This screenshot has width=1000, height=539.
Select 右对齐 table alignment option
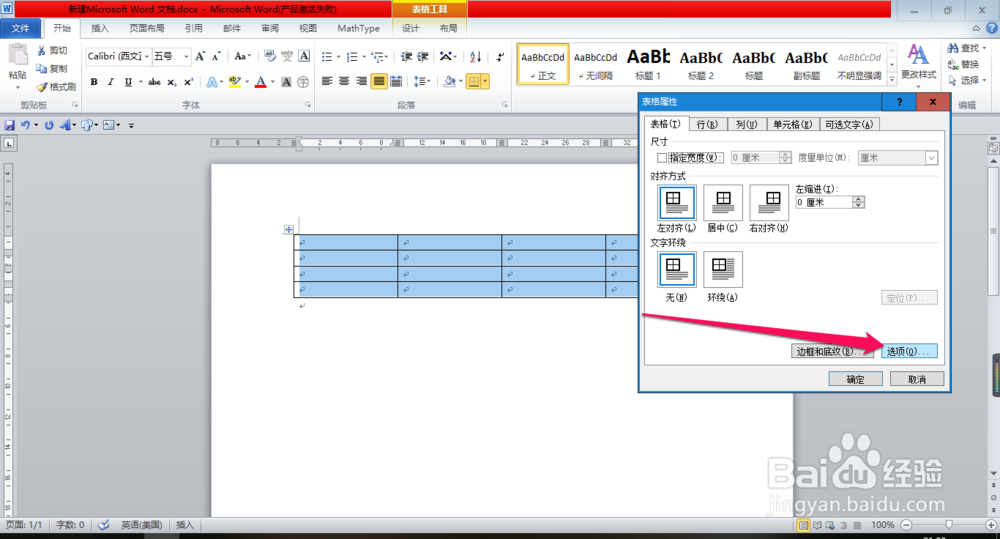769,202
